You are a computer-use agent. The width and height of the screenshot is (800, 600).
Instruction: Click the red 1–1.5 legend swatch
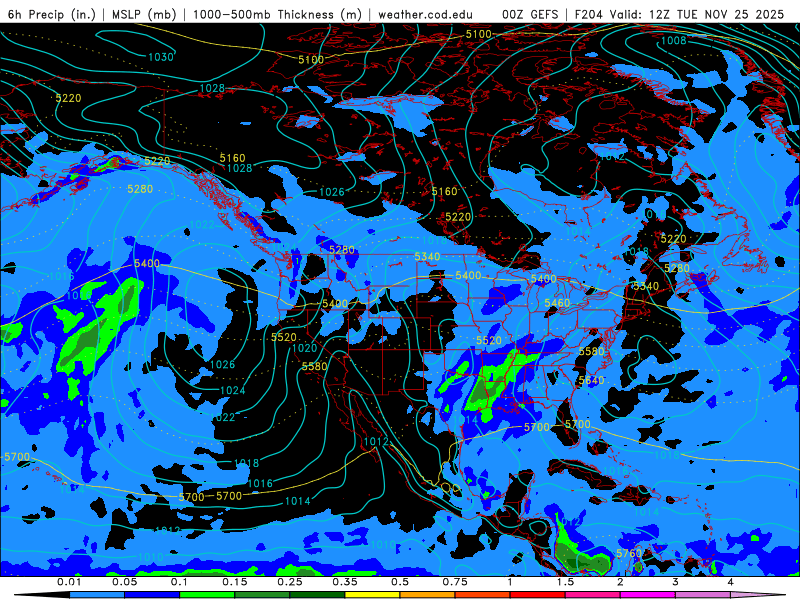tap(538, 595)
